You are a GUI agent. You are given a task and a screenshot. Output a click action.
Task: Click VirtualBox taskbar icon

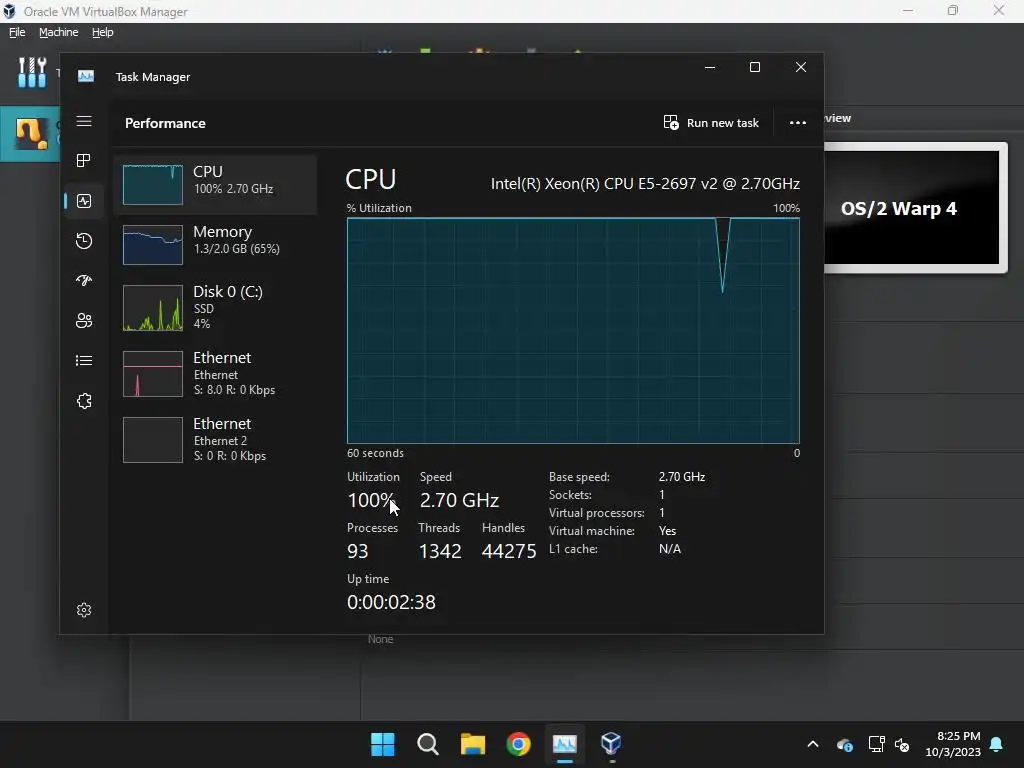point(611,744)
